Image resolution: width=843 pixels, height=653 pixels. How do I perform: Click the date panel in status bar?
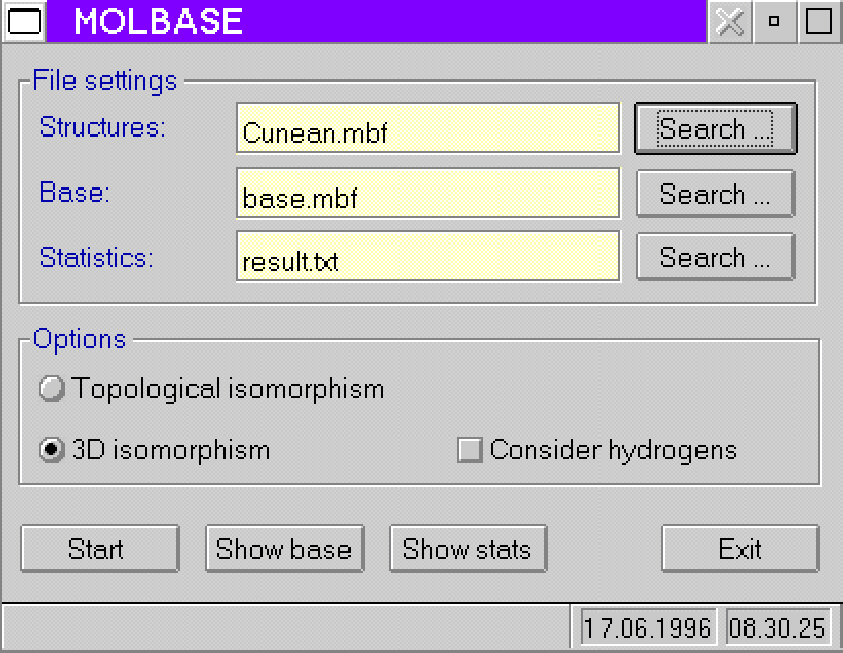[648, 628]
